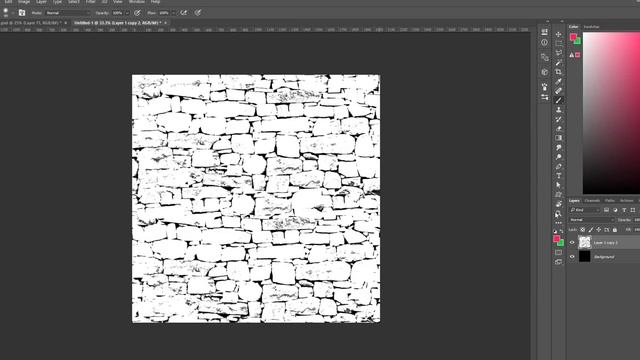Switch to the Actions tab
The width and height of the screenshot is (640, 360).
pyautogui.click(x=627, y=200)
